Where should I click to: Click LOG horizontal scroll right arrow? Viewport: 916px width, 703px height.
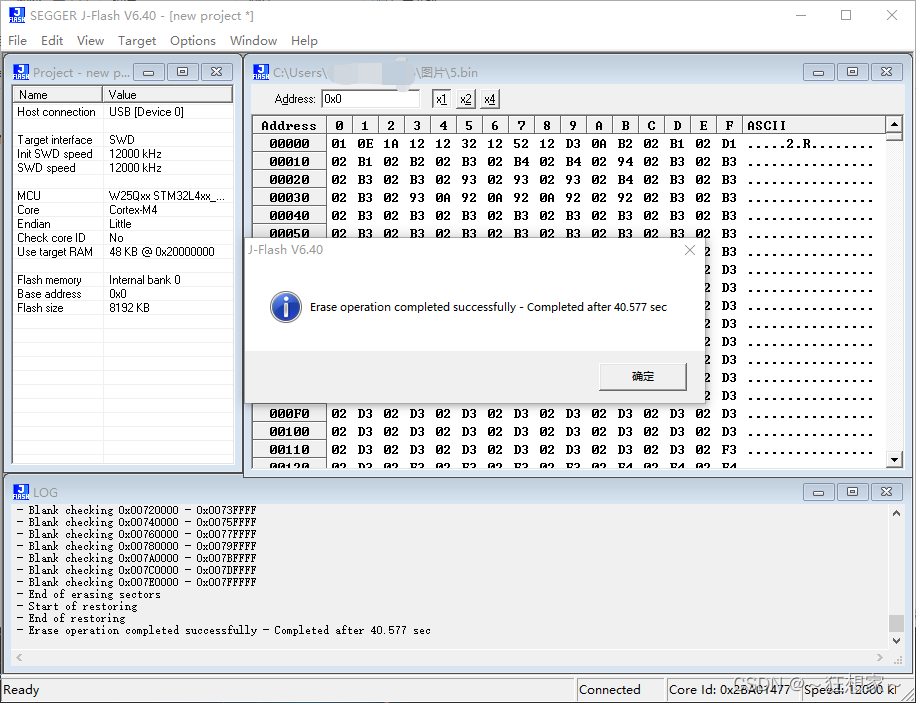coord(880,657)
